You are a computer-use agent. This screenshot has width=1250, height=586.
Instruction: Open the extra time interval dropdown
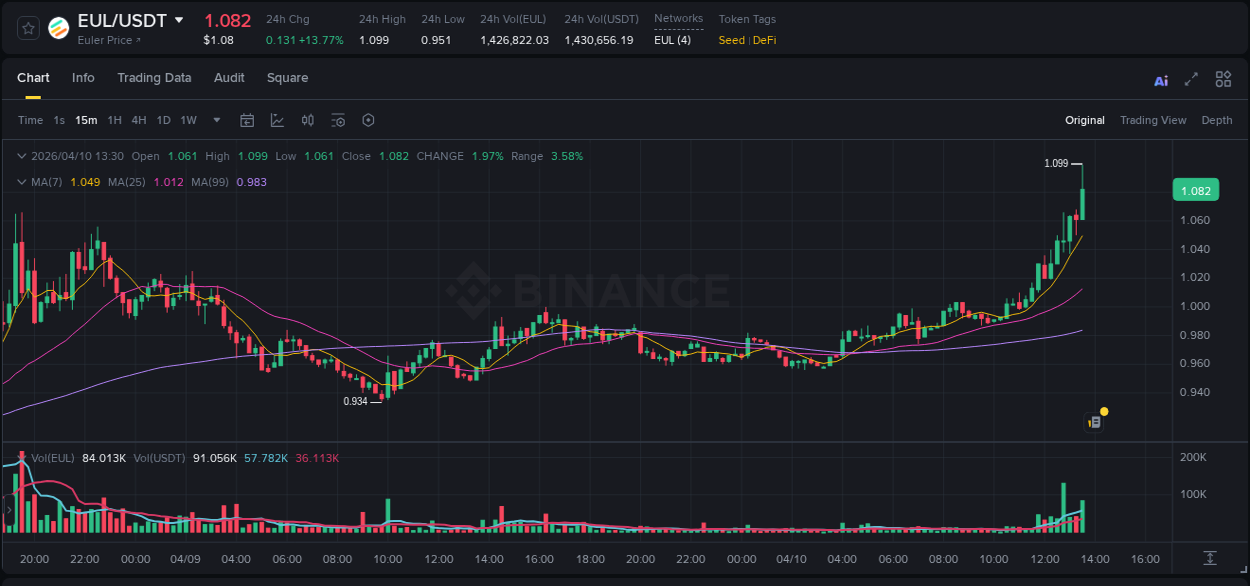(216, 120)
